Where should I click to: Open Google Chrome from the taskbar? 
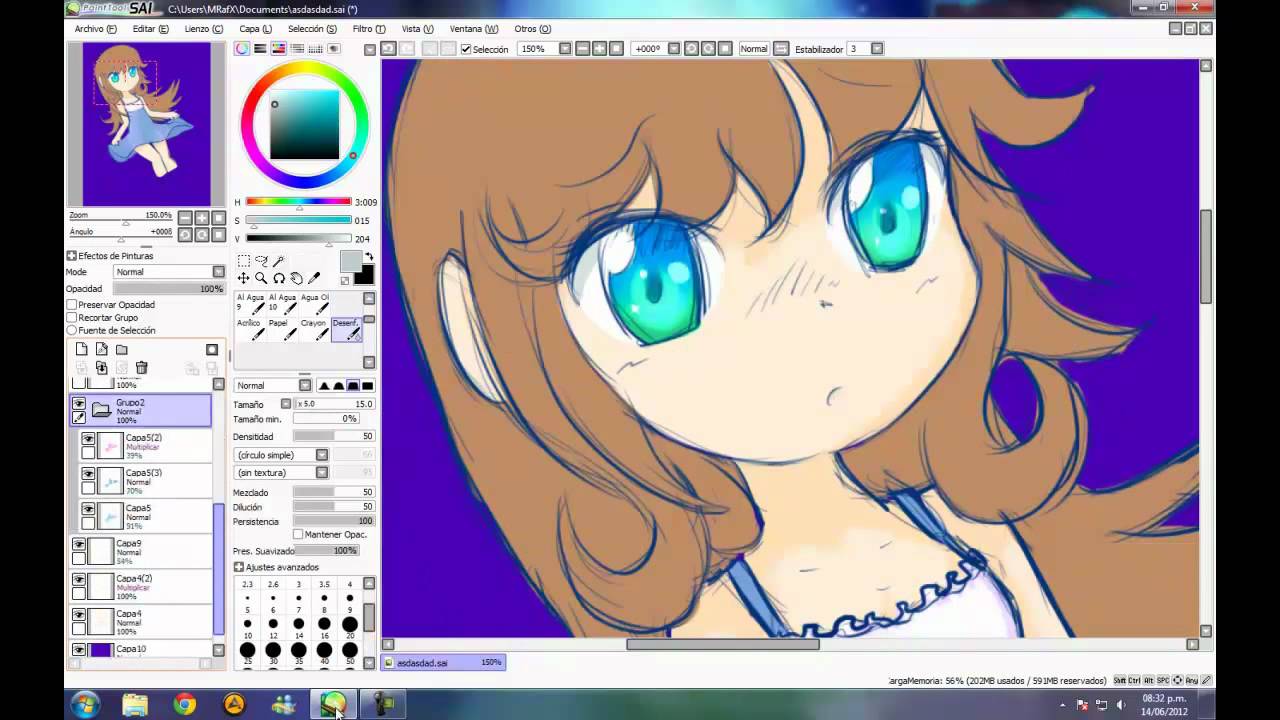tap(184, 705)
